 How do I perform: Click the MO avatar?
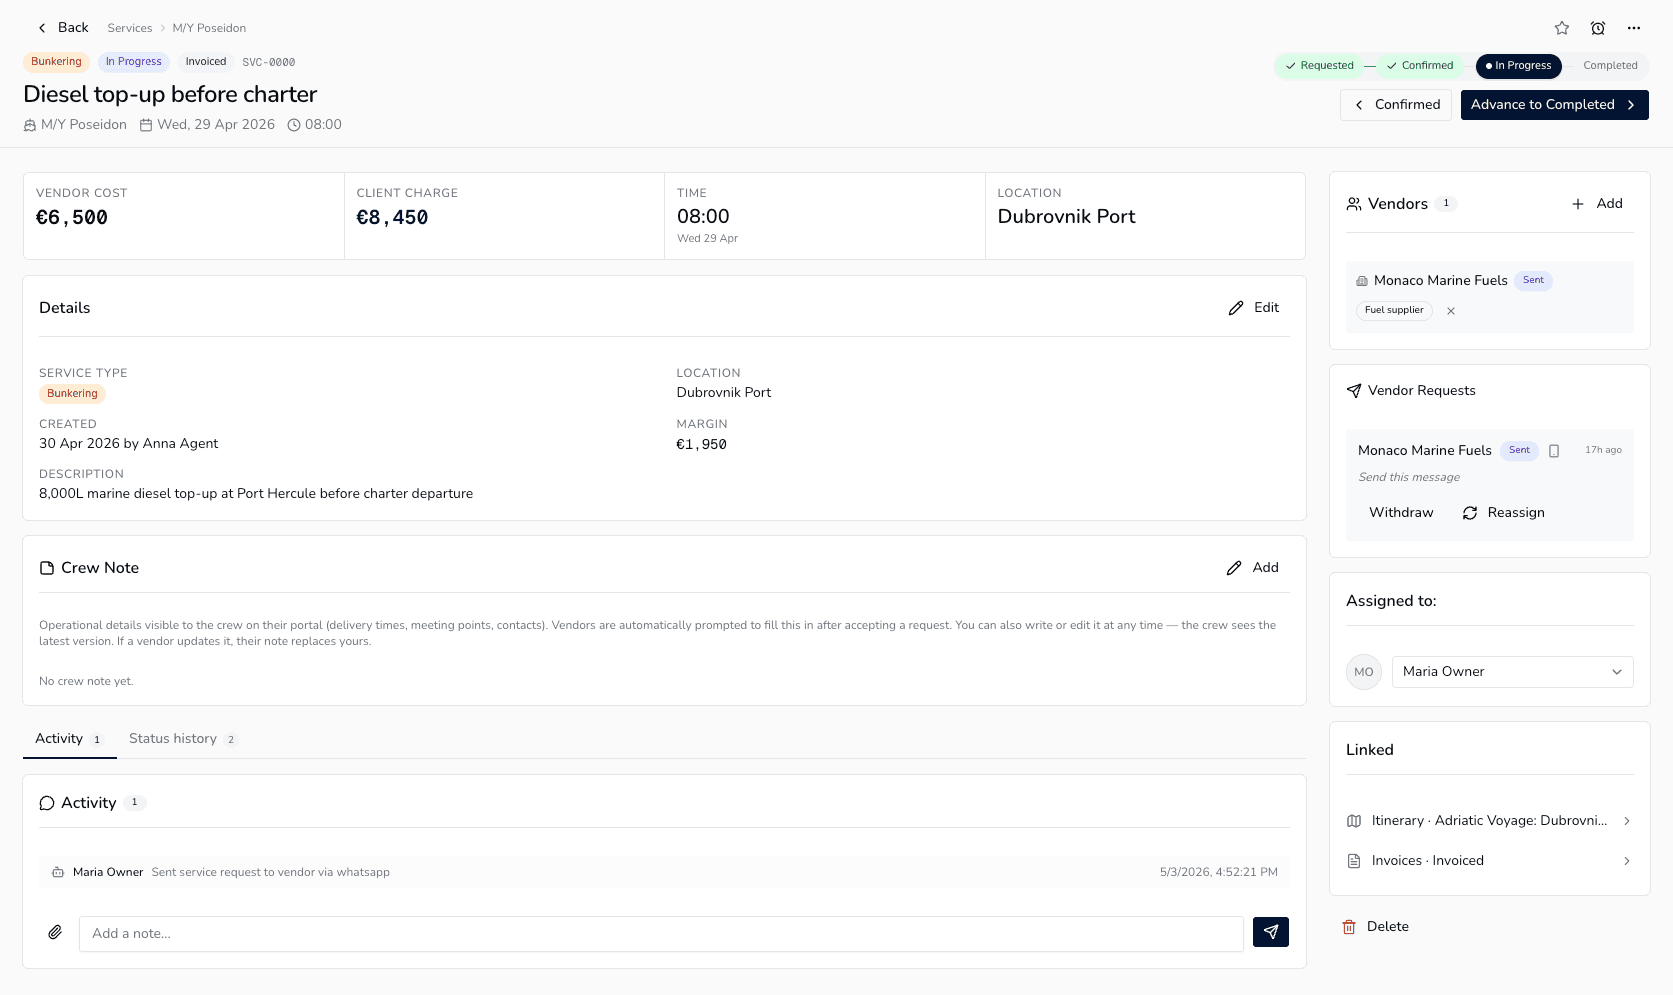(x=1364, y=672)
